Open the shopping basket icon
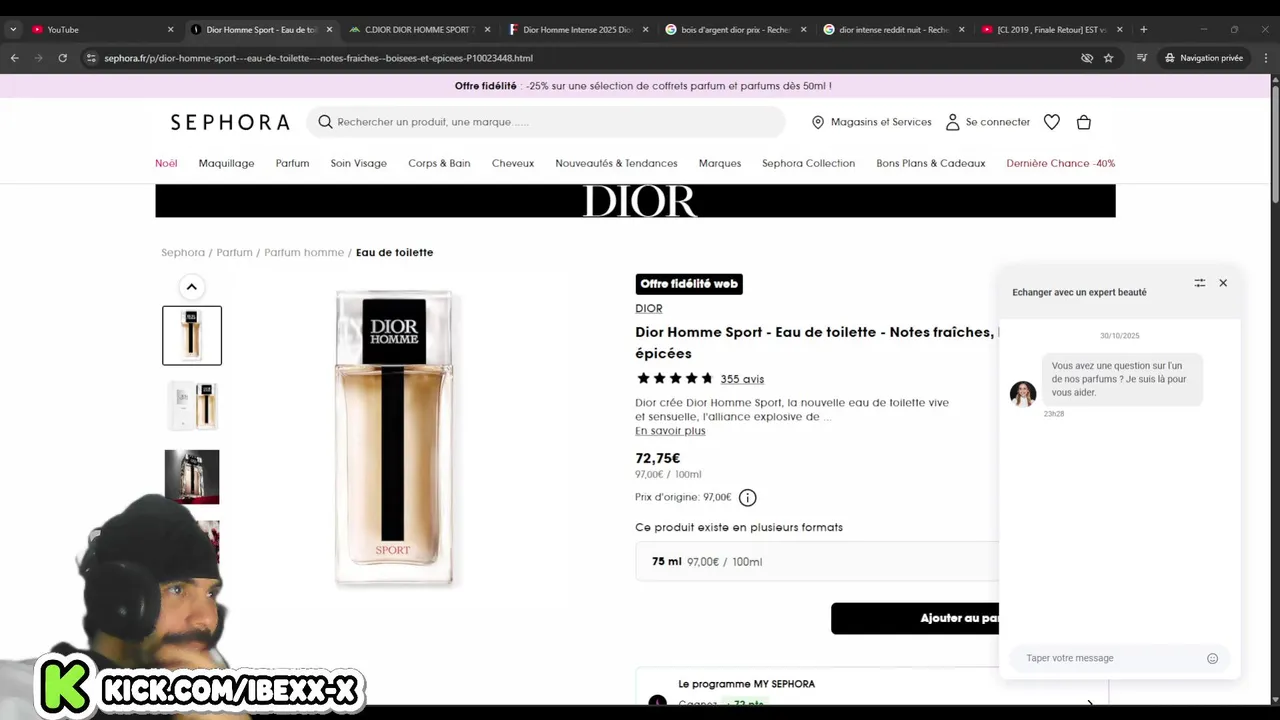This screenshot has width=1280, height=720. [x=1083, y=122]
